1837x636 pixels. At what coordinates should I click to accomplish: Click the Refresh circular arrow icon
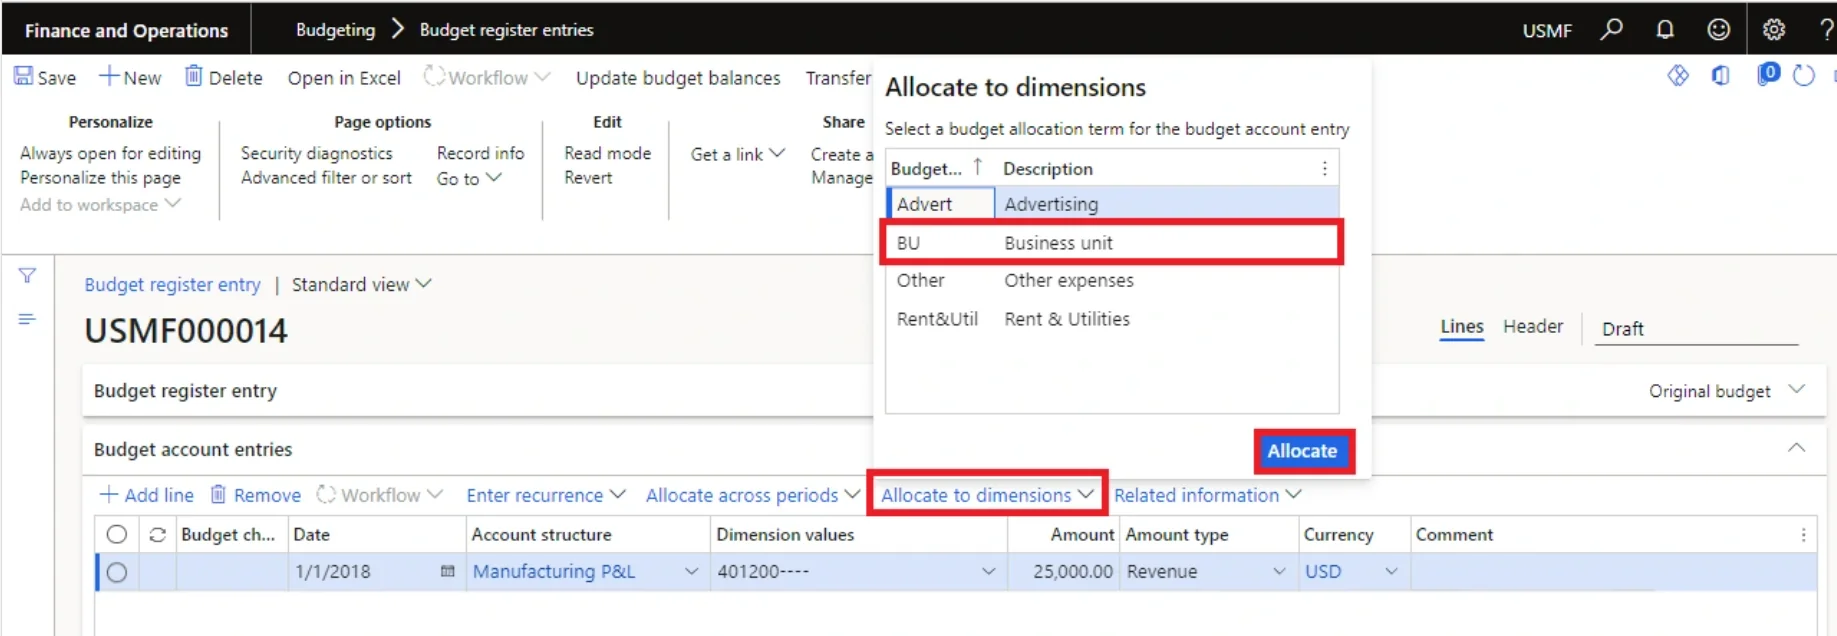[x=1804, y=75]
